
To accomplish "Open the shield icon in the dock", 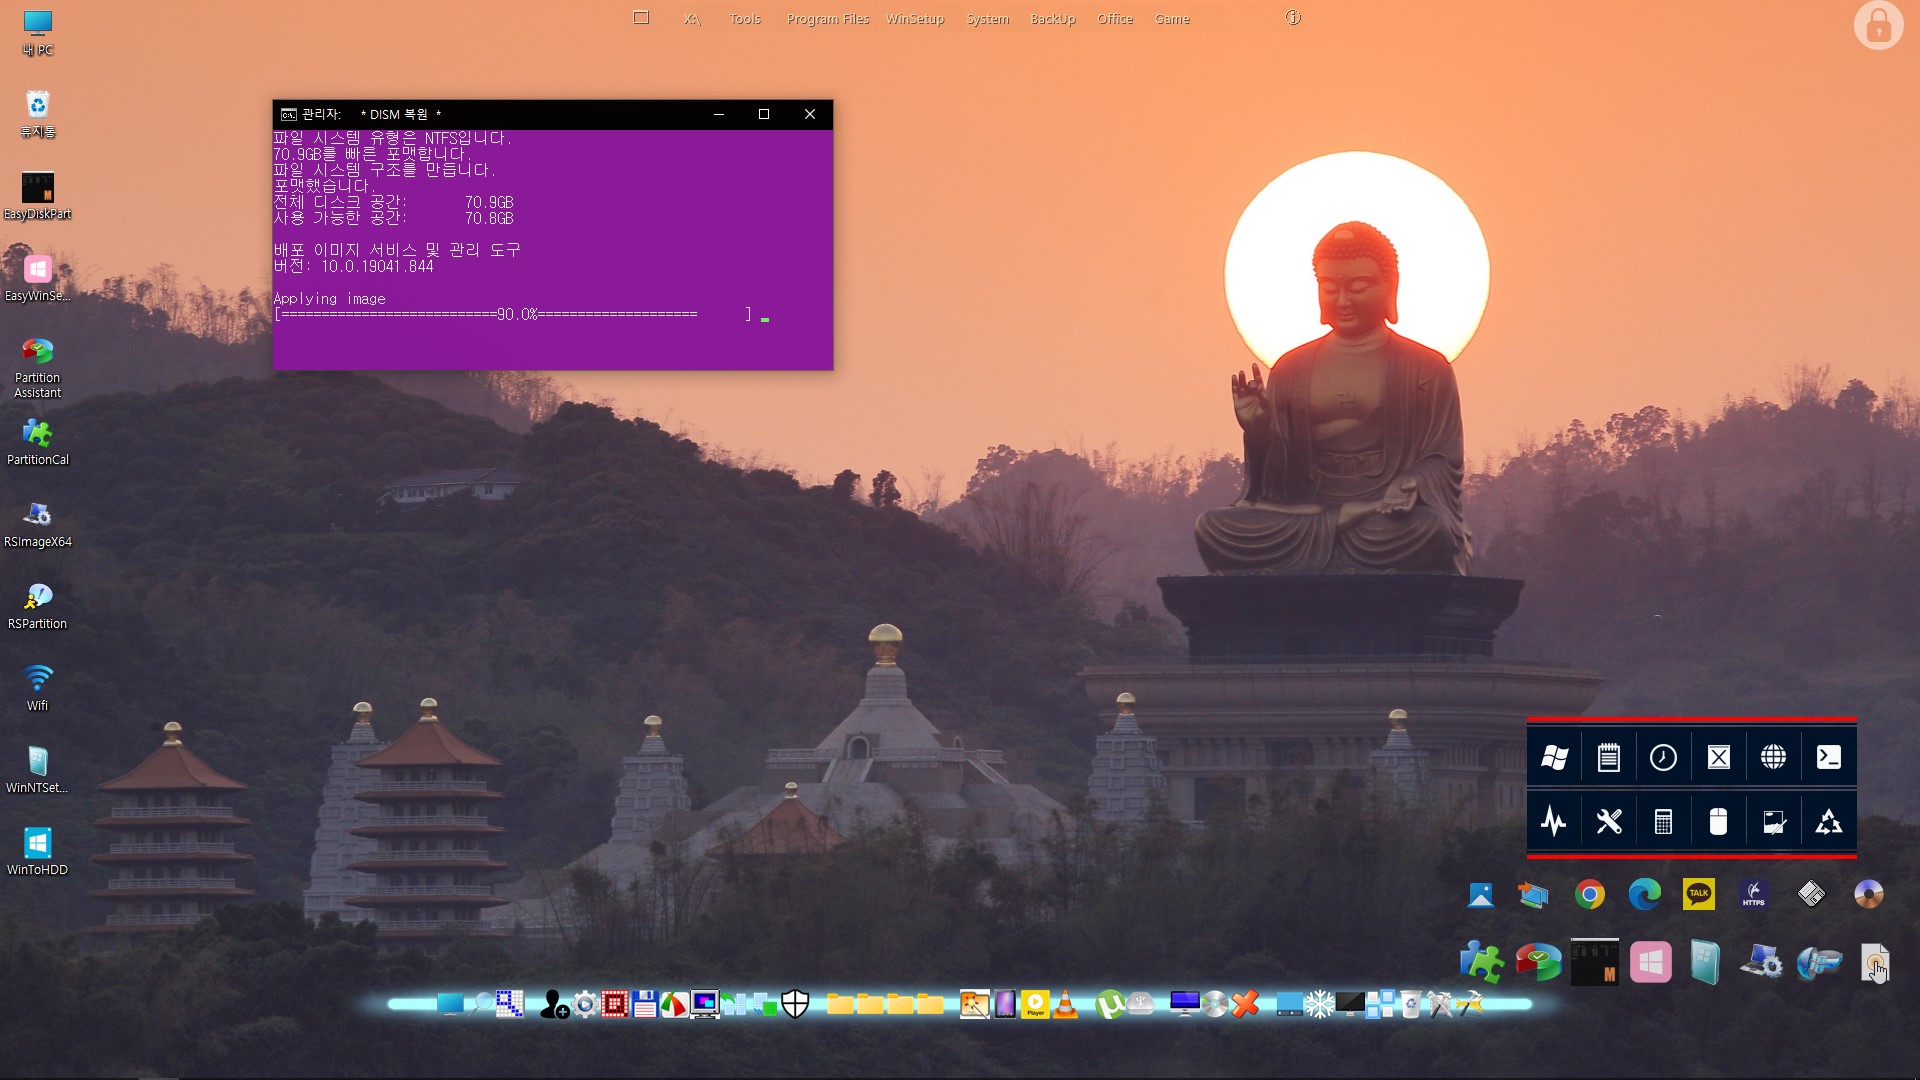I will 795,1003.
